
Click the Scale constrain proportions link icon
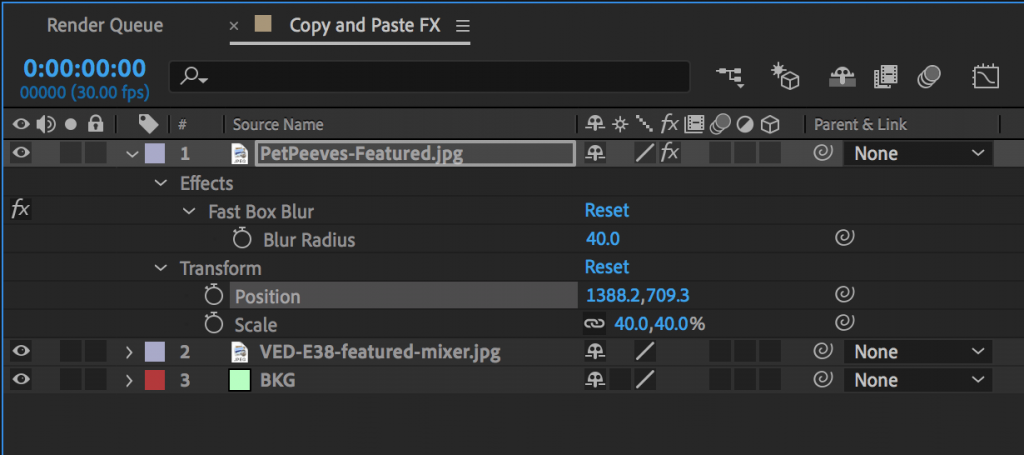(594, 324)
